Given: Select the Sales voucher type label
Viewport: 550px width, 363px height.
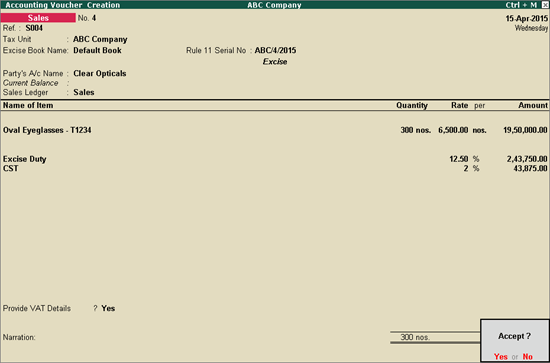Looking at the screenshot, I should click(38, 18).
